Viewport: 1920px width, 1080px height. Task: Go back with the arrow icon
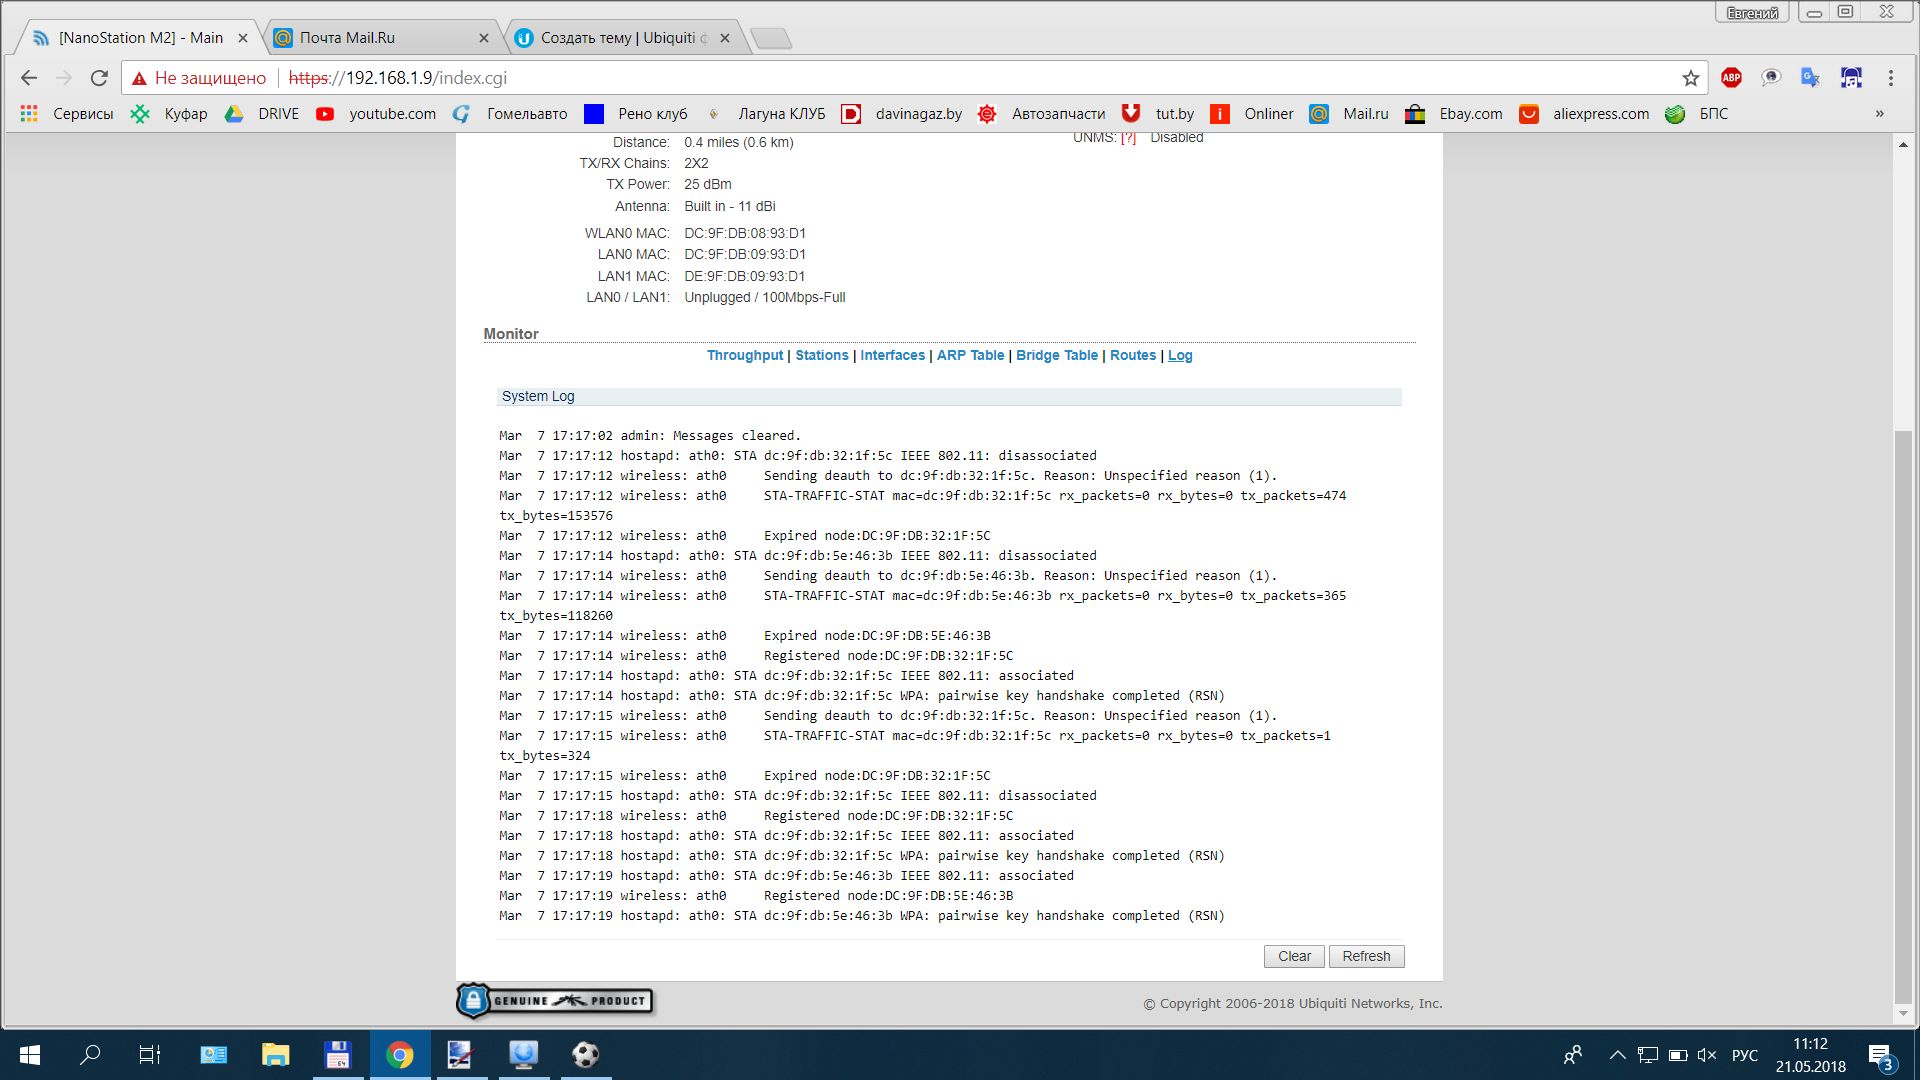(29, 78)
